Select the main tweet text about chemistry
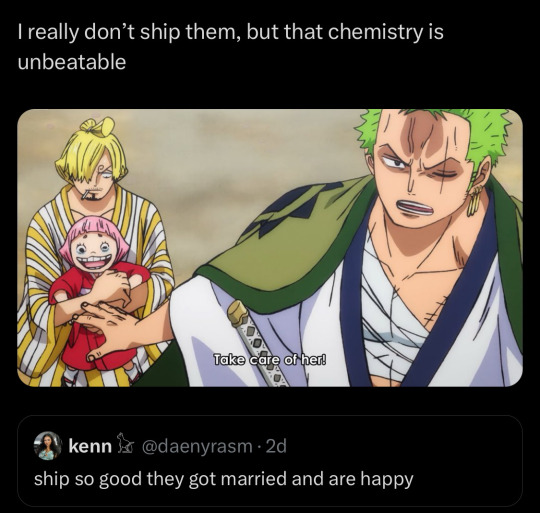This screenshot has height=513, width=540. click(230, 47)
